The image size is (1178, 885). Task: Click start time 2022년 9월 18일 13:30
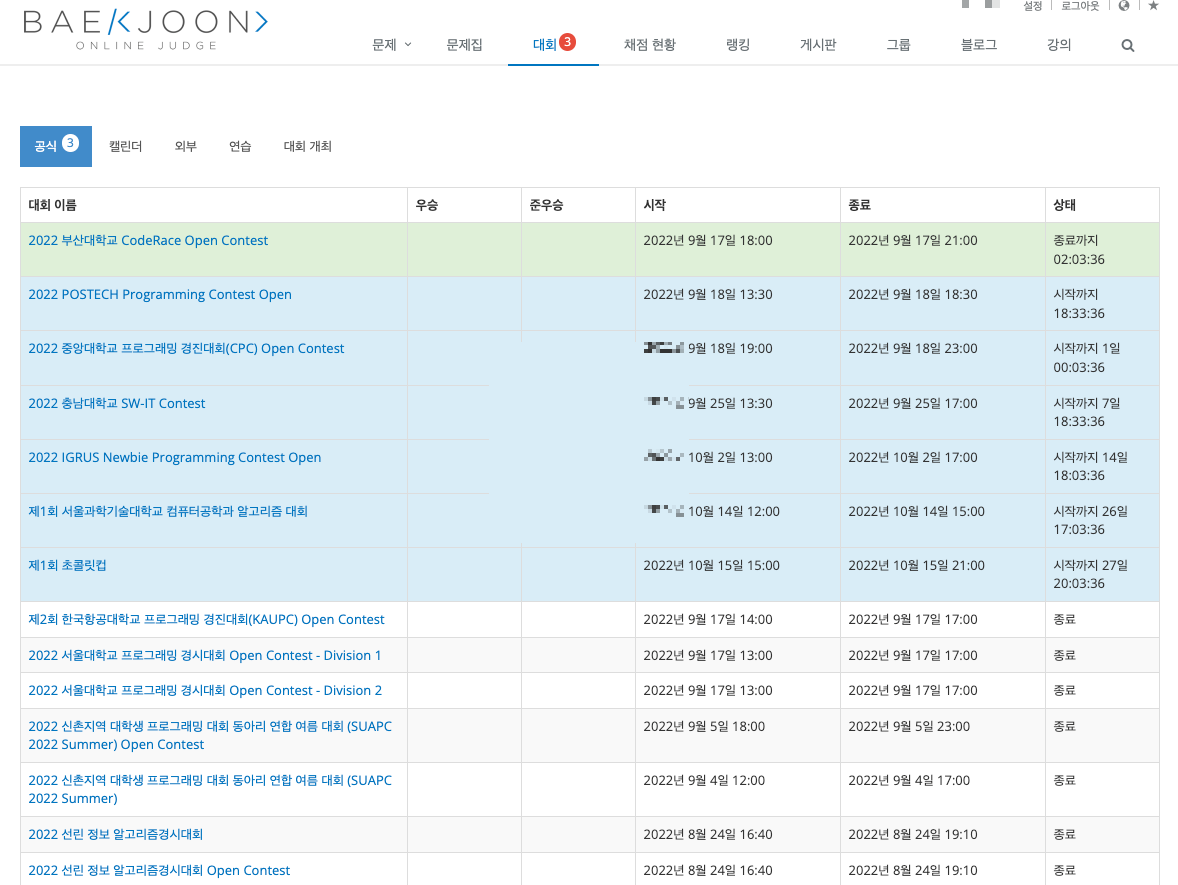pos(708,294)
